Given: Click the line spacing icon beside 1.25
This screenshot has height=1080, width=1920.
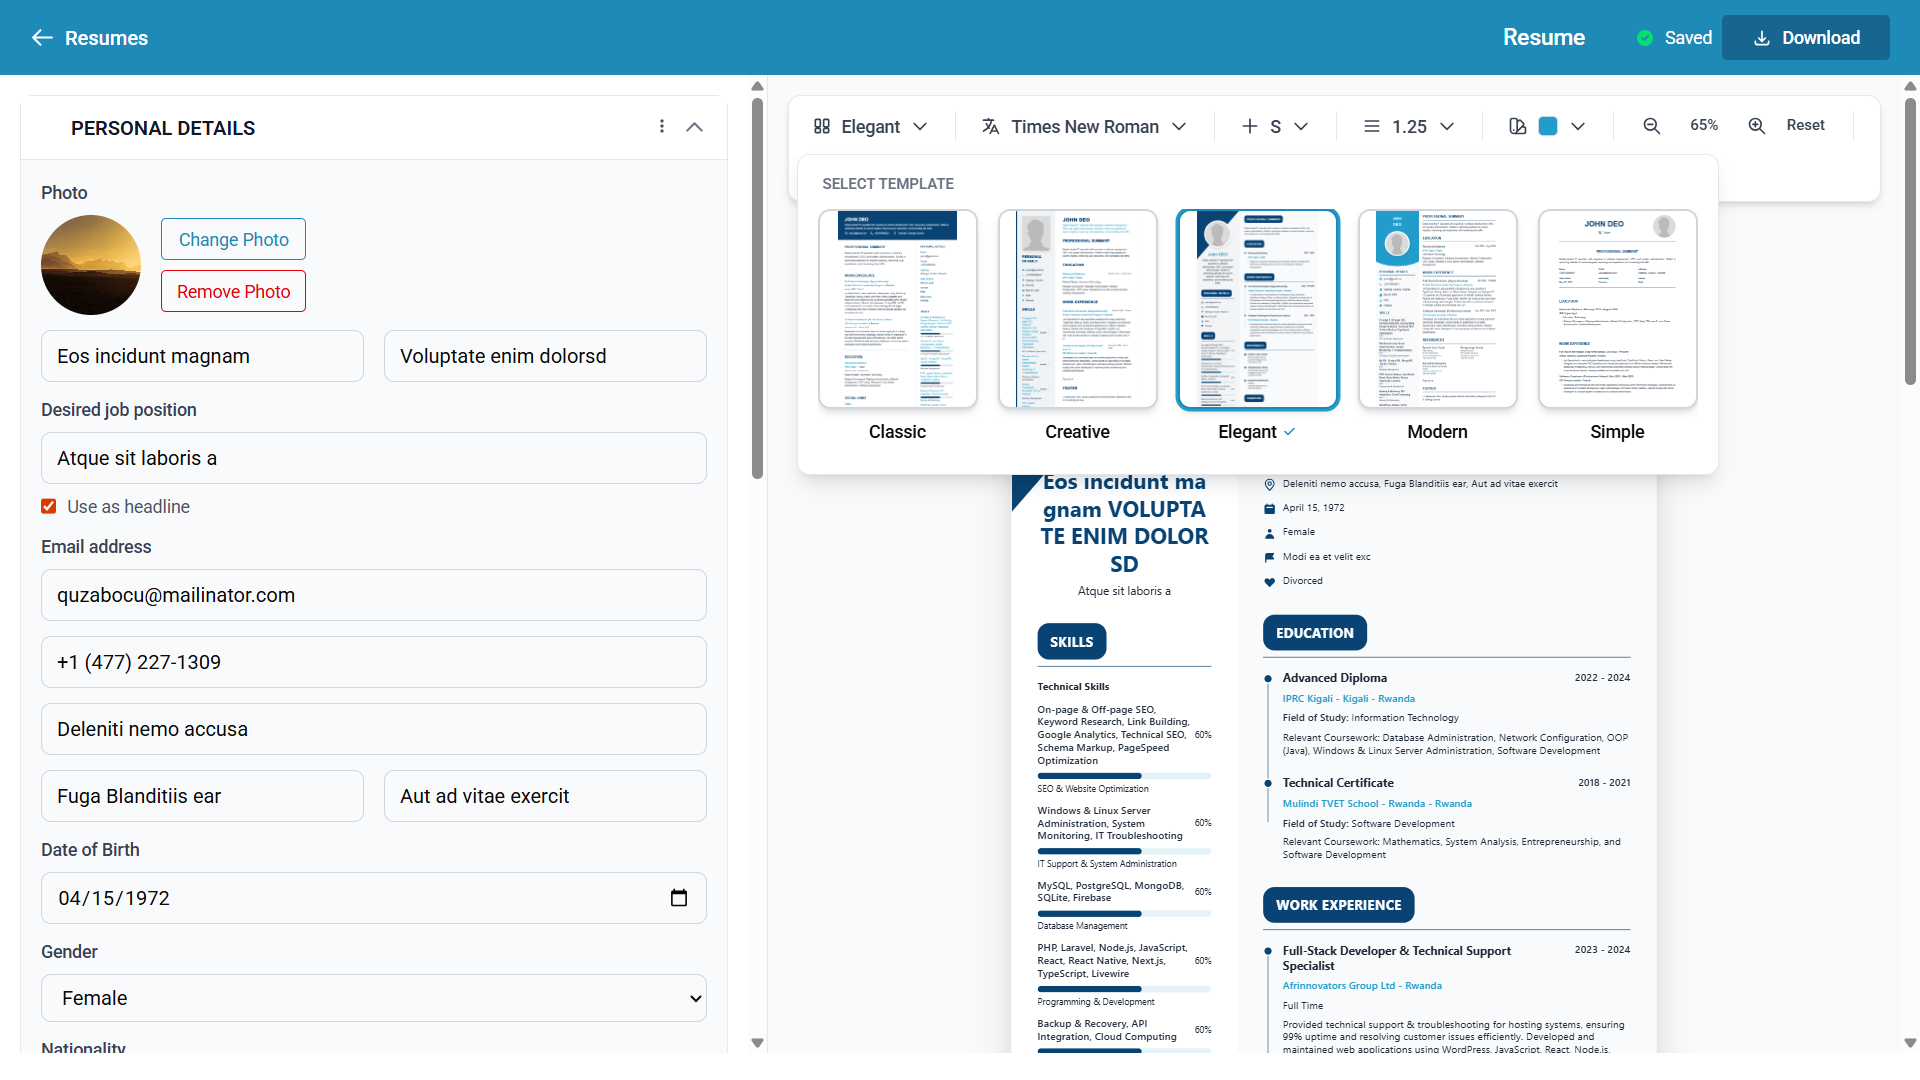Looking at the screenshot, I should point(1371,126).
